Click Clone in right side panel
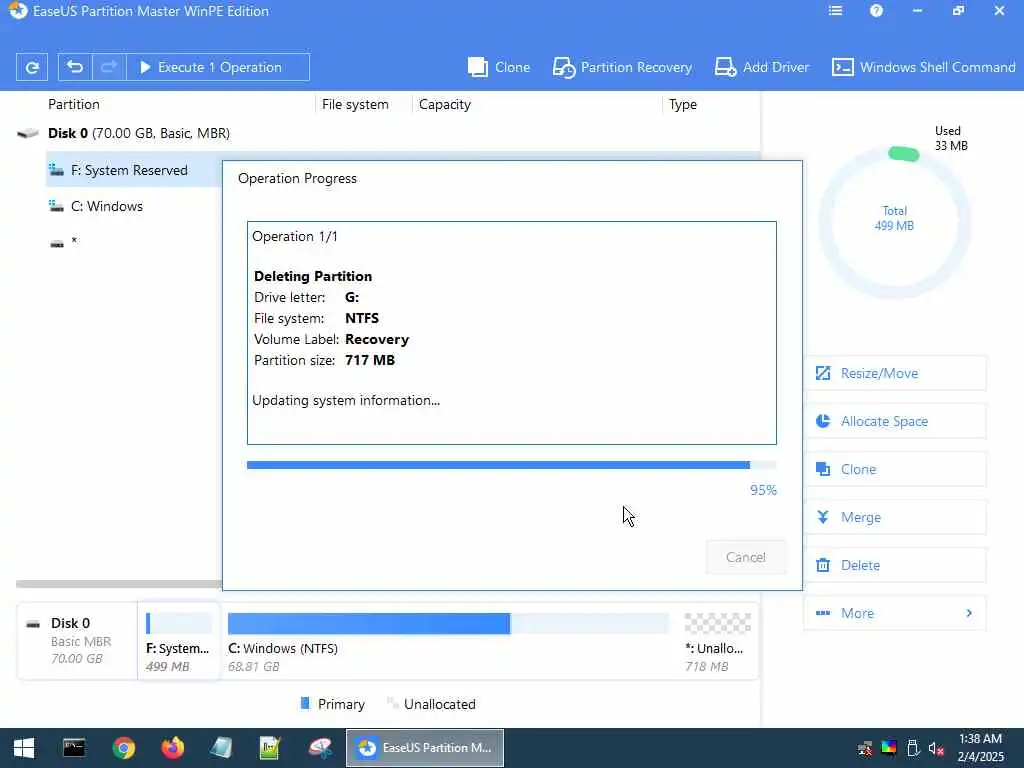 [x=895, y=469]
